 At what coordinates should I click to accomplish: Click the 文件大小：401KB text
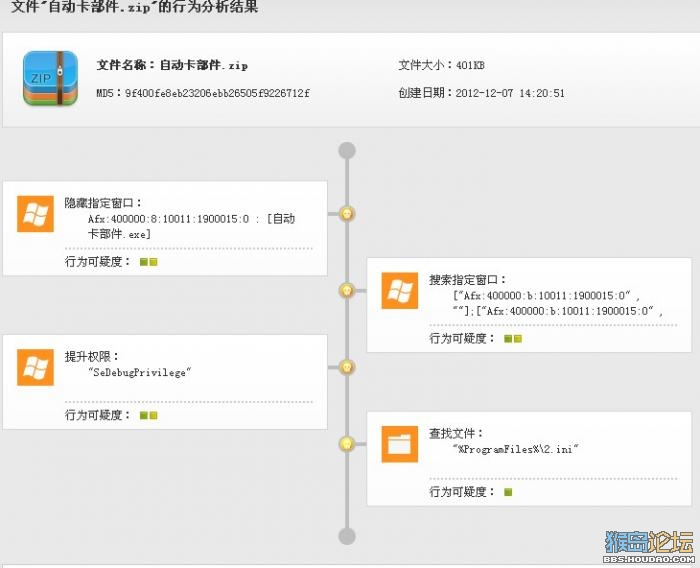(442, 65)
